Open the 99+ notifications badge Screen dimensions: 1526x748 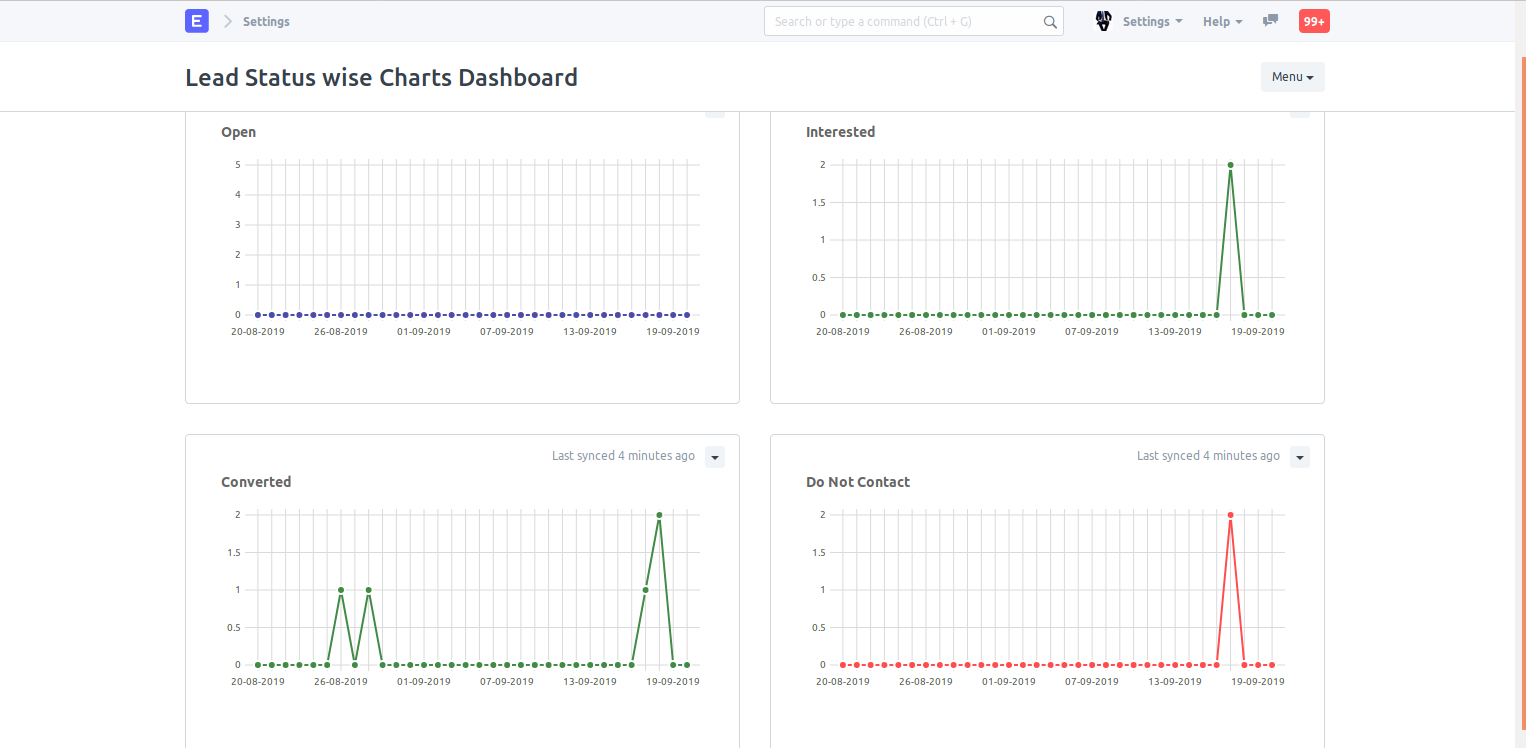pyautogui.click(x=1313, y=21)
